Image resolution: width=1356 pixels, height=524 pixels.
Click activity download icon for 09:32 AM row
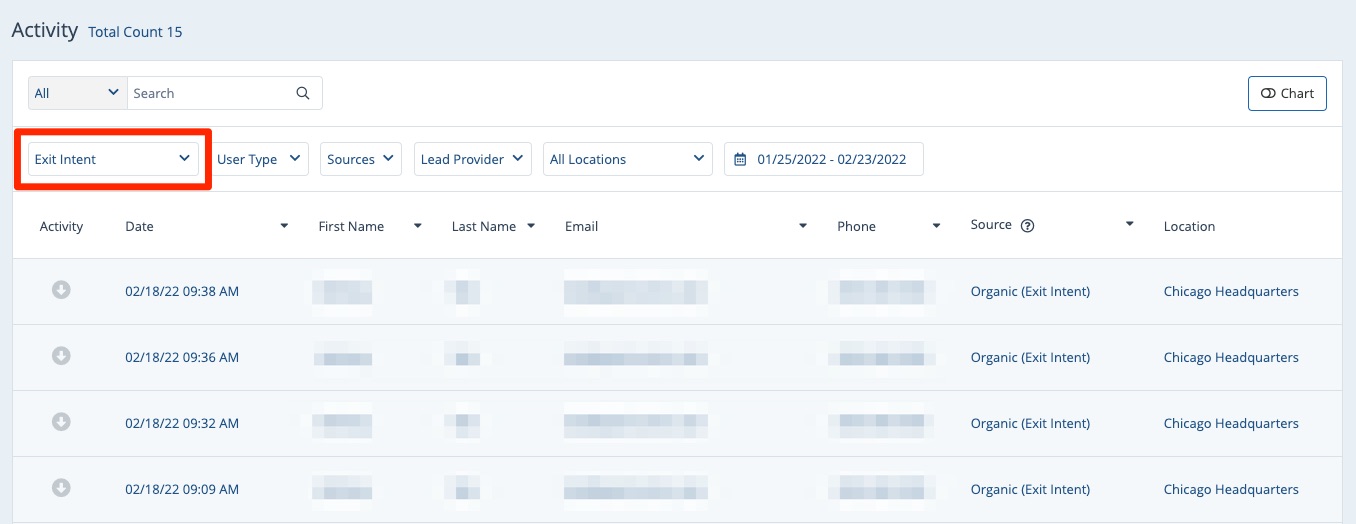pos(61,422)
